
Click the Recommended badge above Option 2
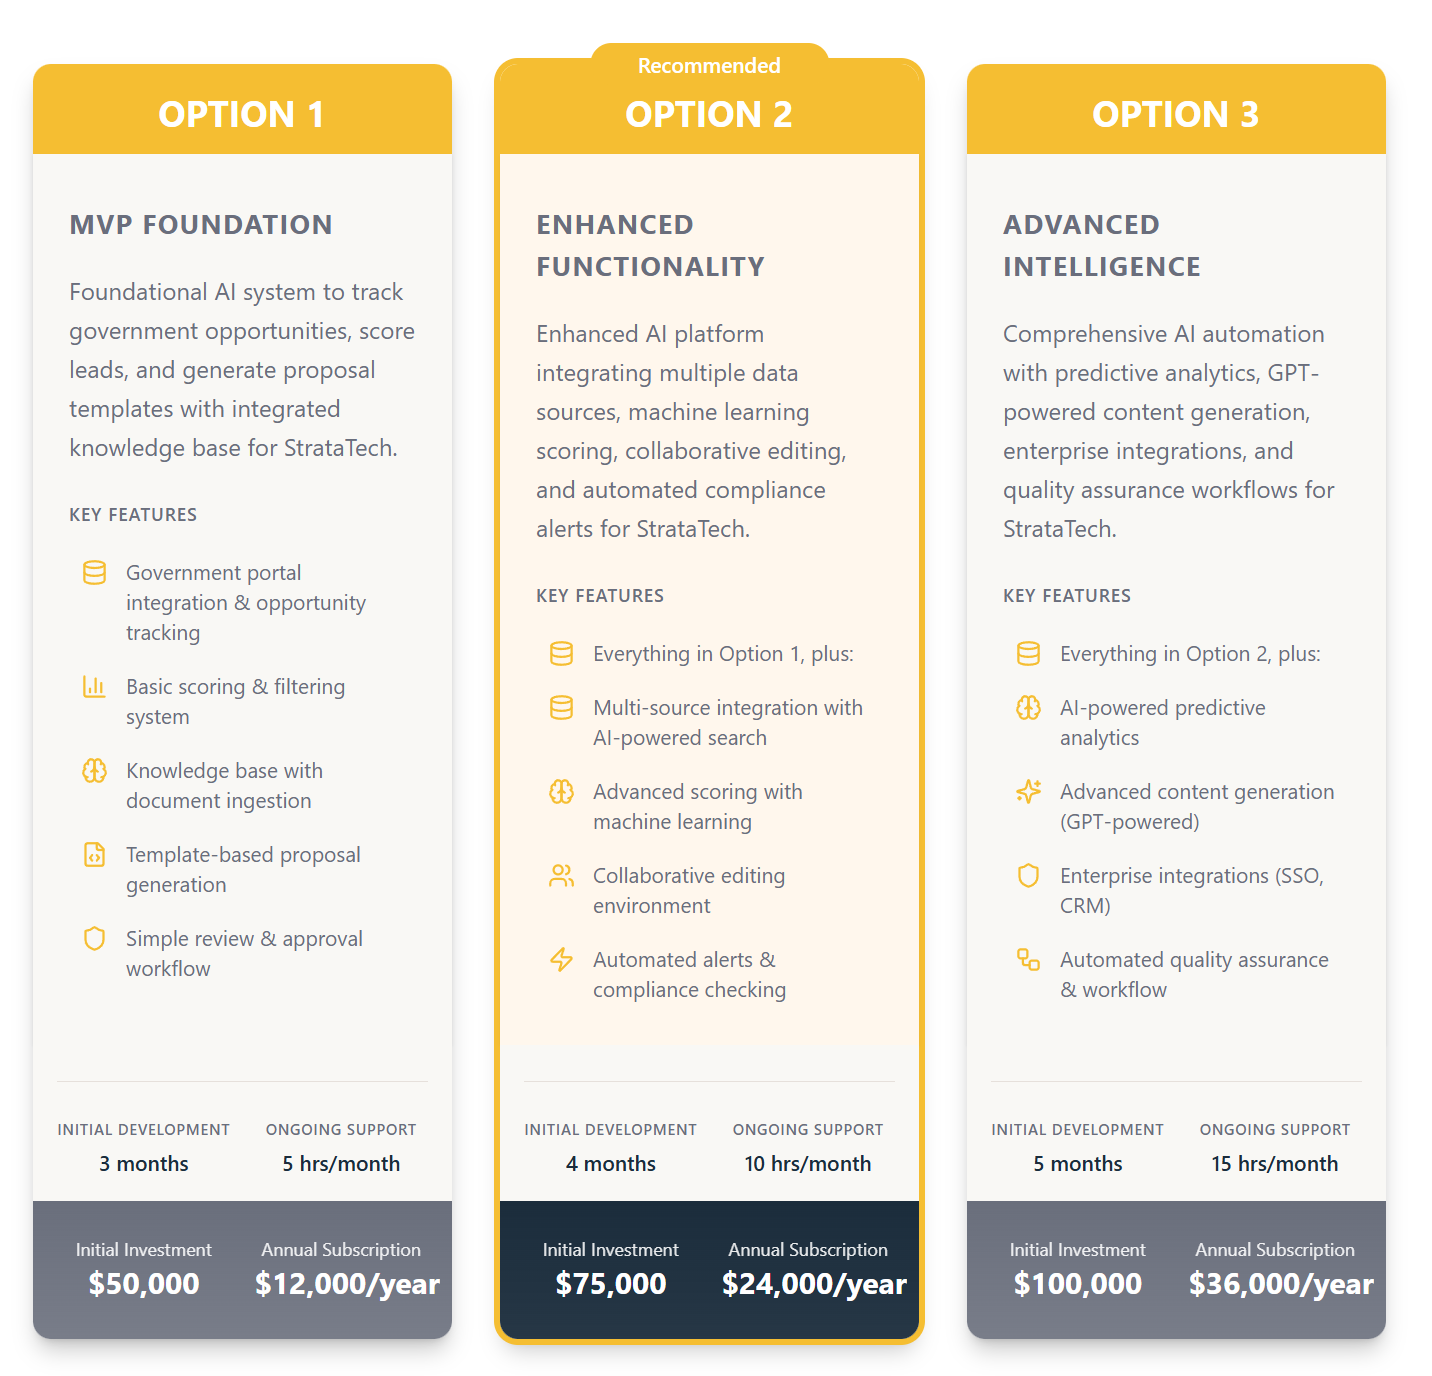pyautogui.click(x=709, y=65)
